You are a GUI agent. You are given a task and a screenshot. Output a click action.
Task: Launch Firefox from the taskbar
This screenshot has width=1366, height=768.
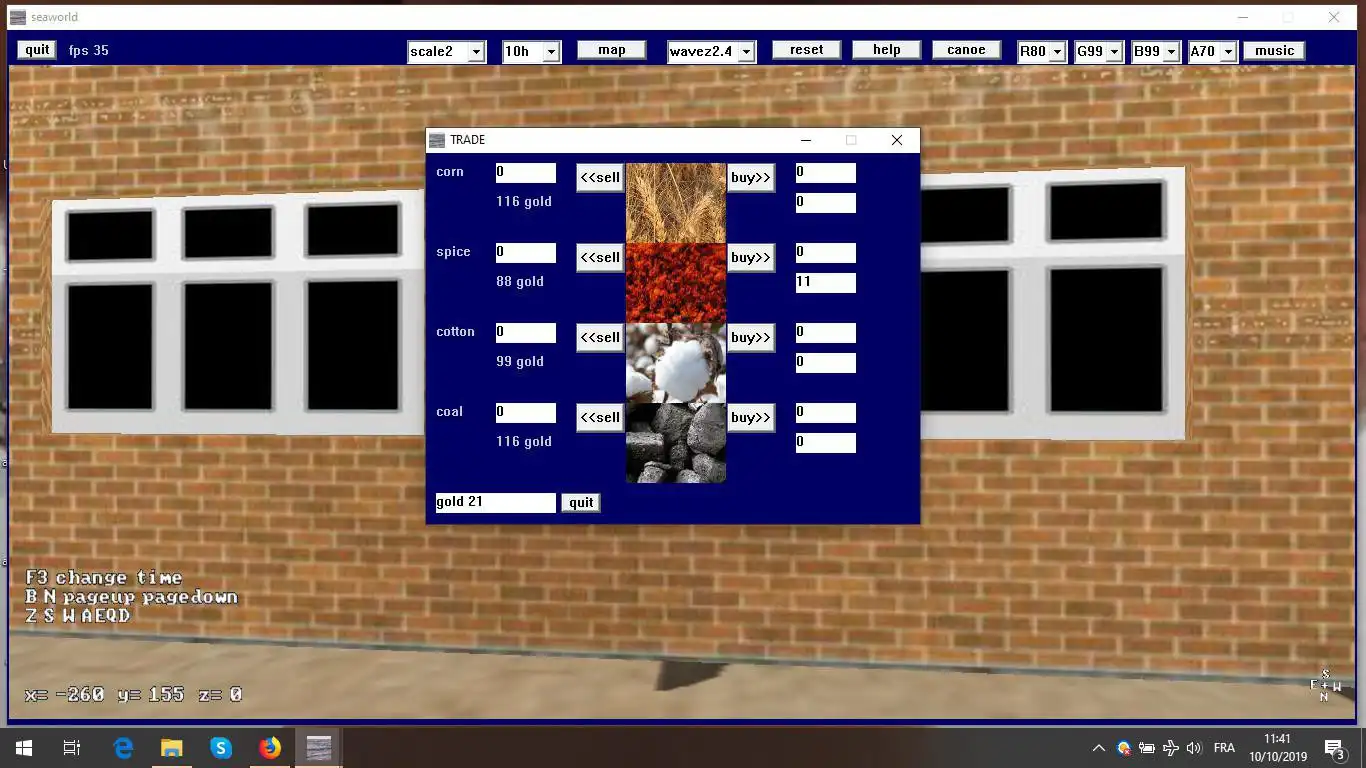point(270,747)
